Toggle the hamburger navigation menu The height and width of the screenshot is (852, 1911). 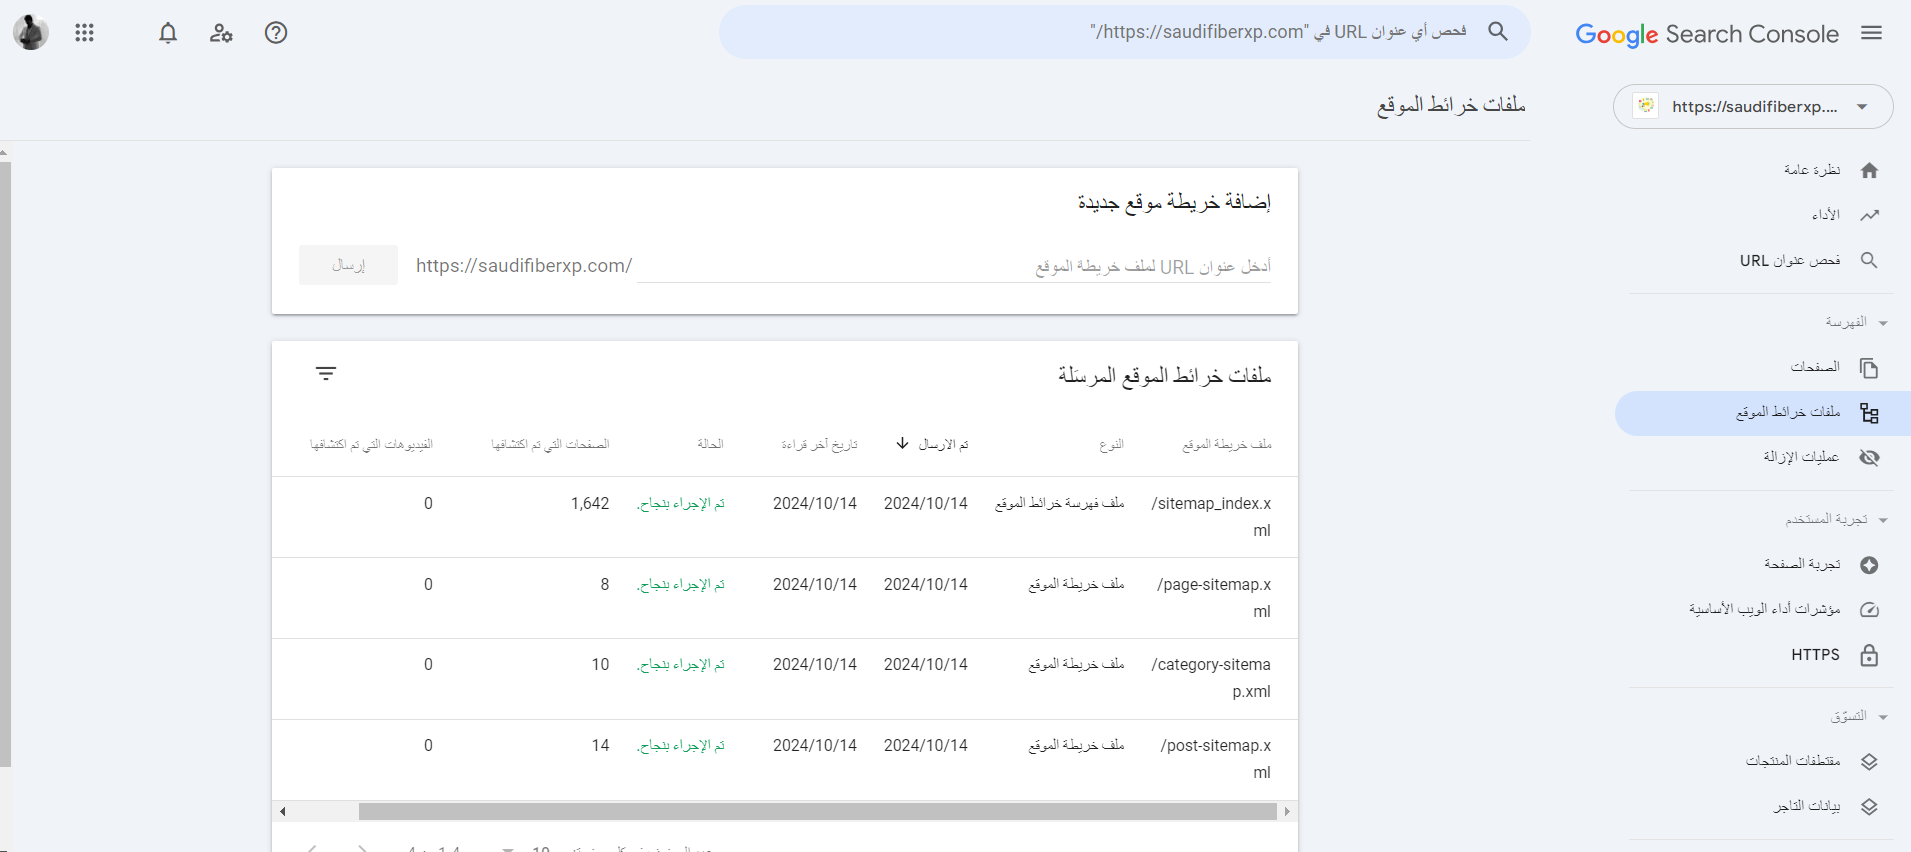click(1872, 33)
